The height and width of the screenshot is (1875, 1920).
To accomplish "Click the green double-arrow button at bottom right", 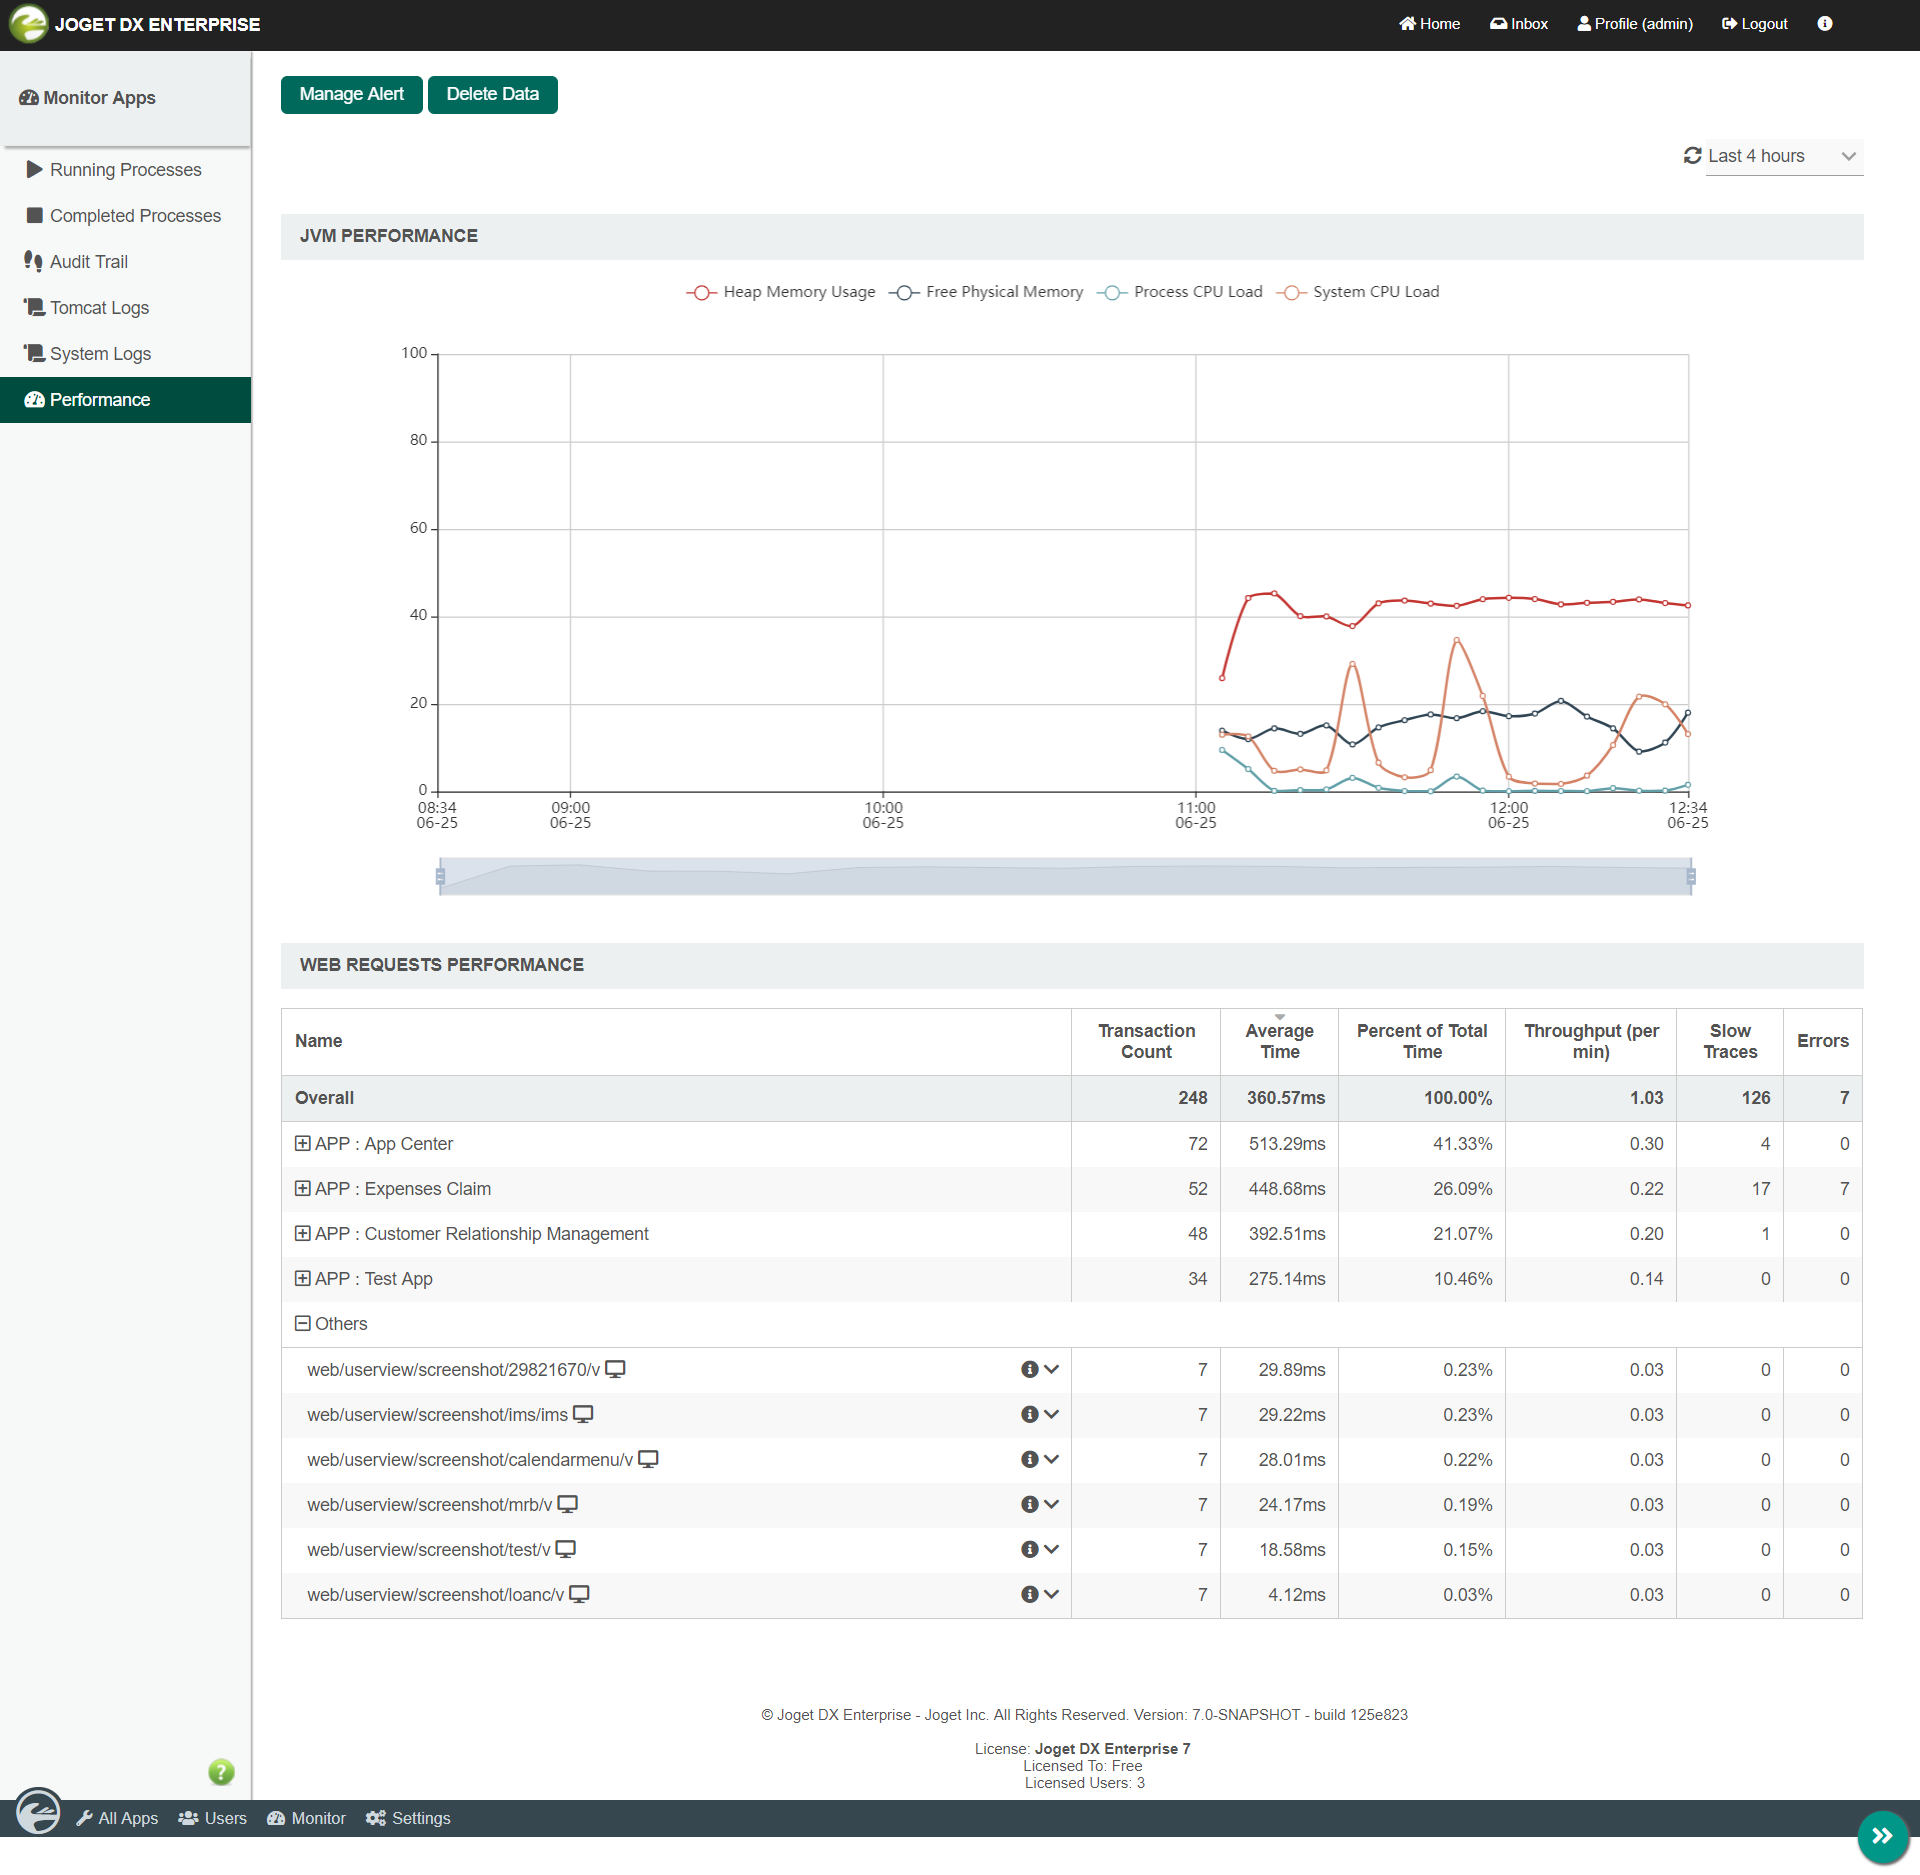I will pos(1882,1836).
